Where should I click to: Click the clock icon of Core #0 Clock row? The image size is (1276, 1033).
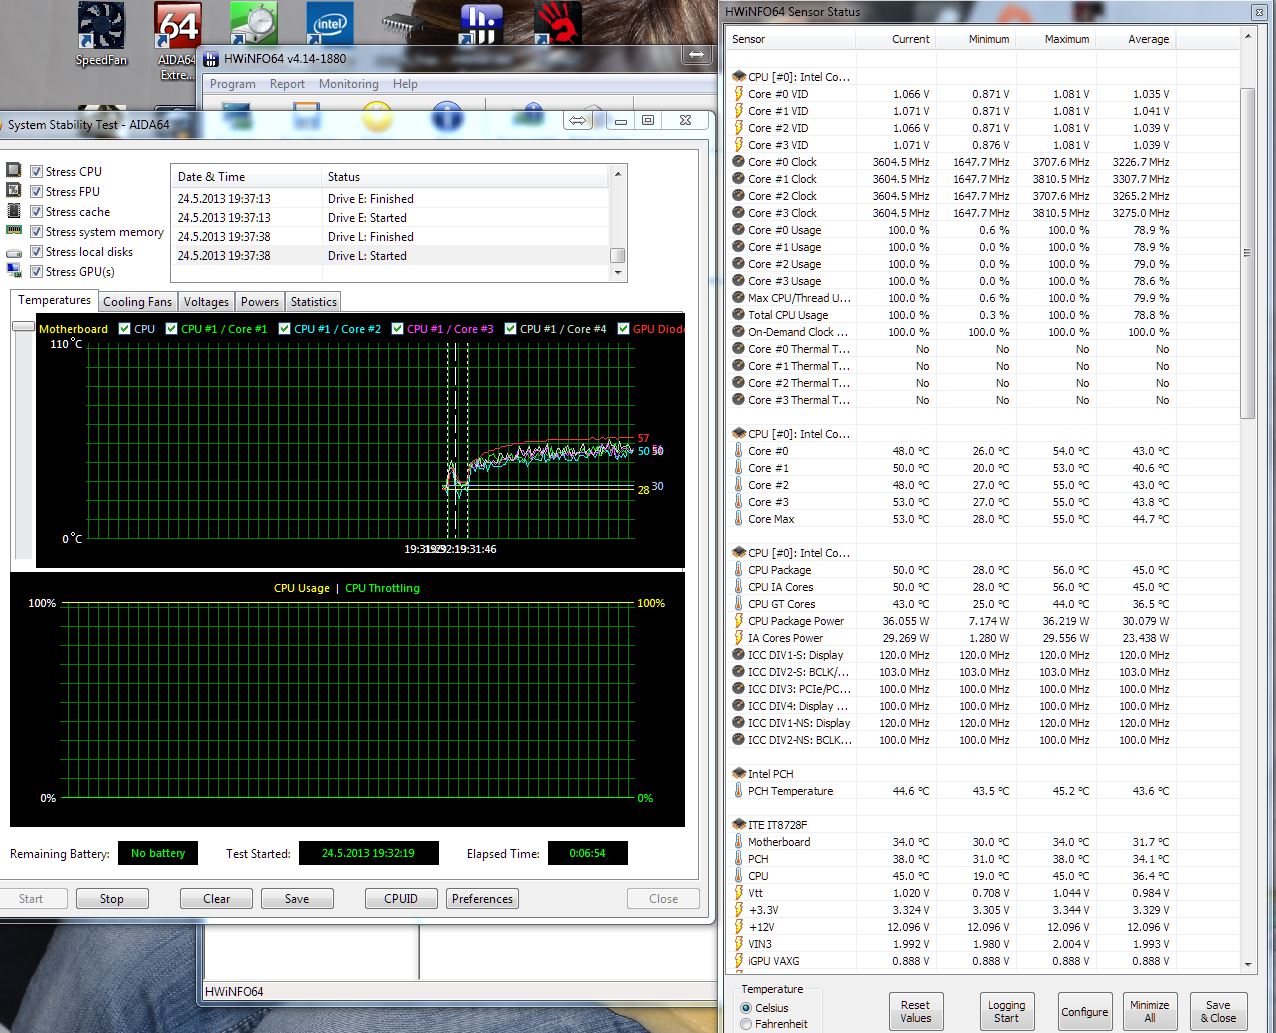(x=739, y=162)
